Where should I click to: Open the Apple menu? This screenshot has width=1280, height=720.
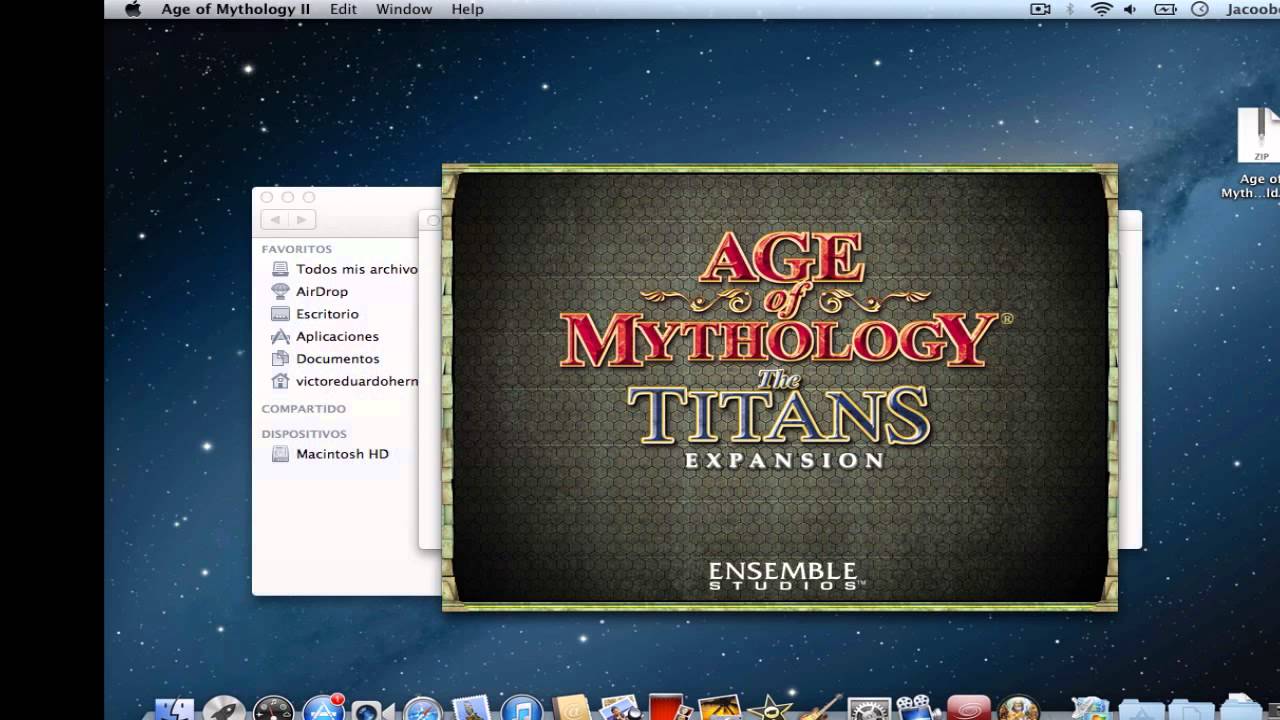click(133, 9)
